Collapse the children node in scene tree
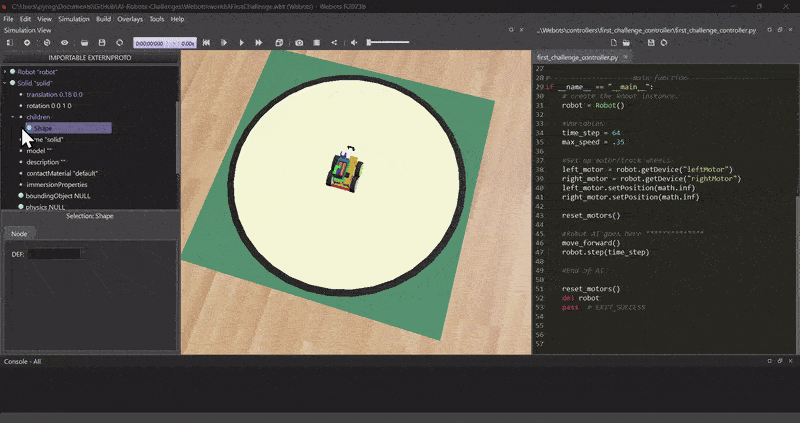 (x=13, y=117)
